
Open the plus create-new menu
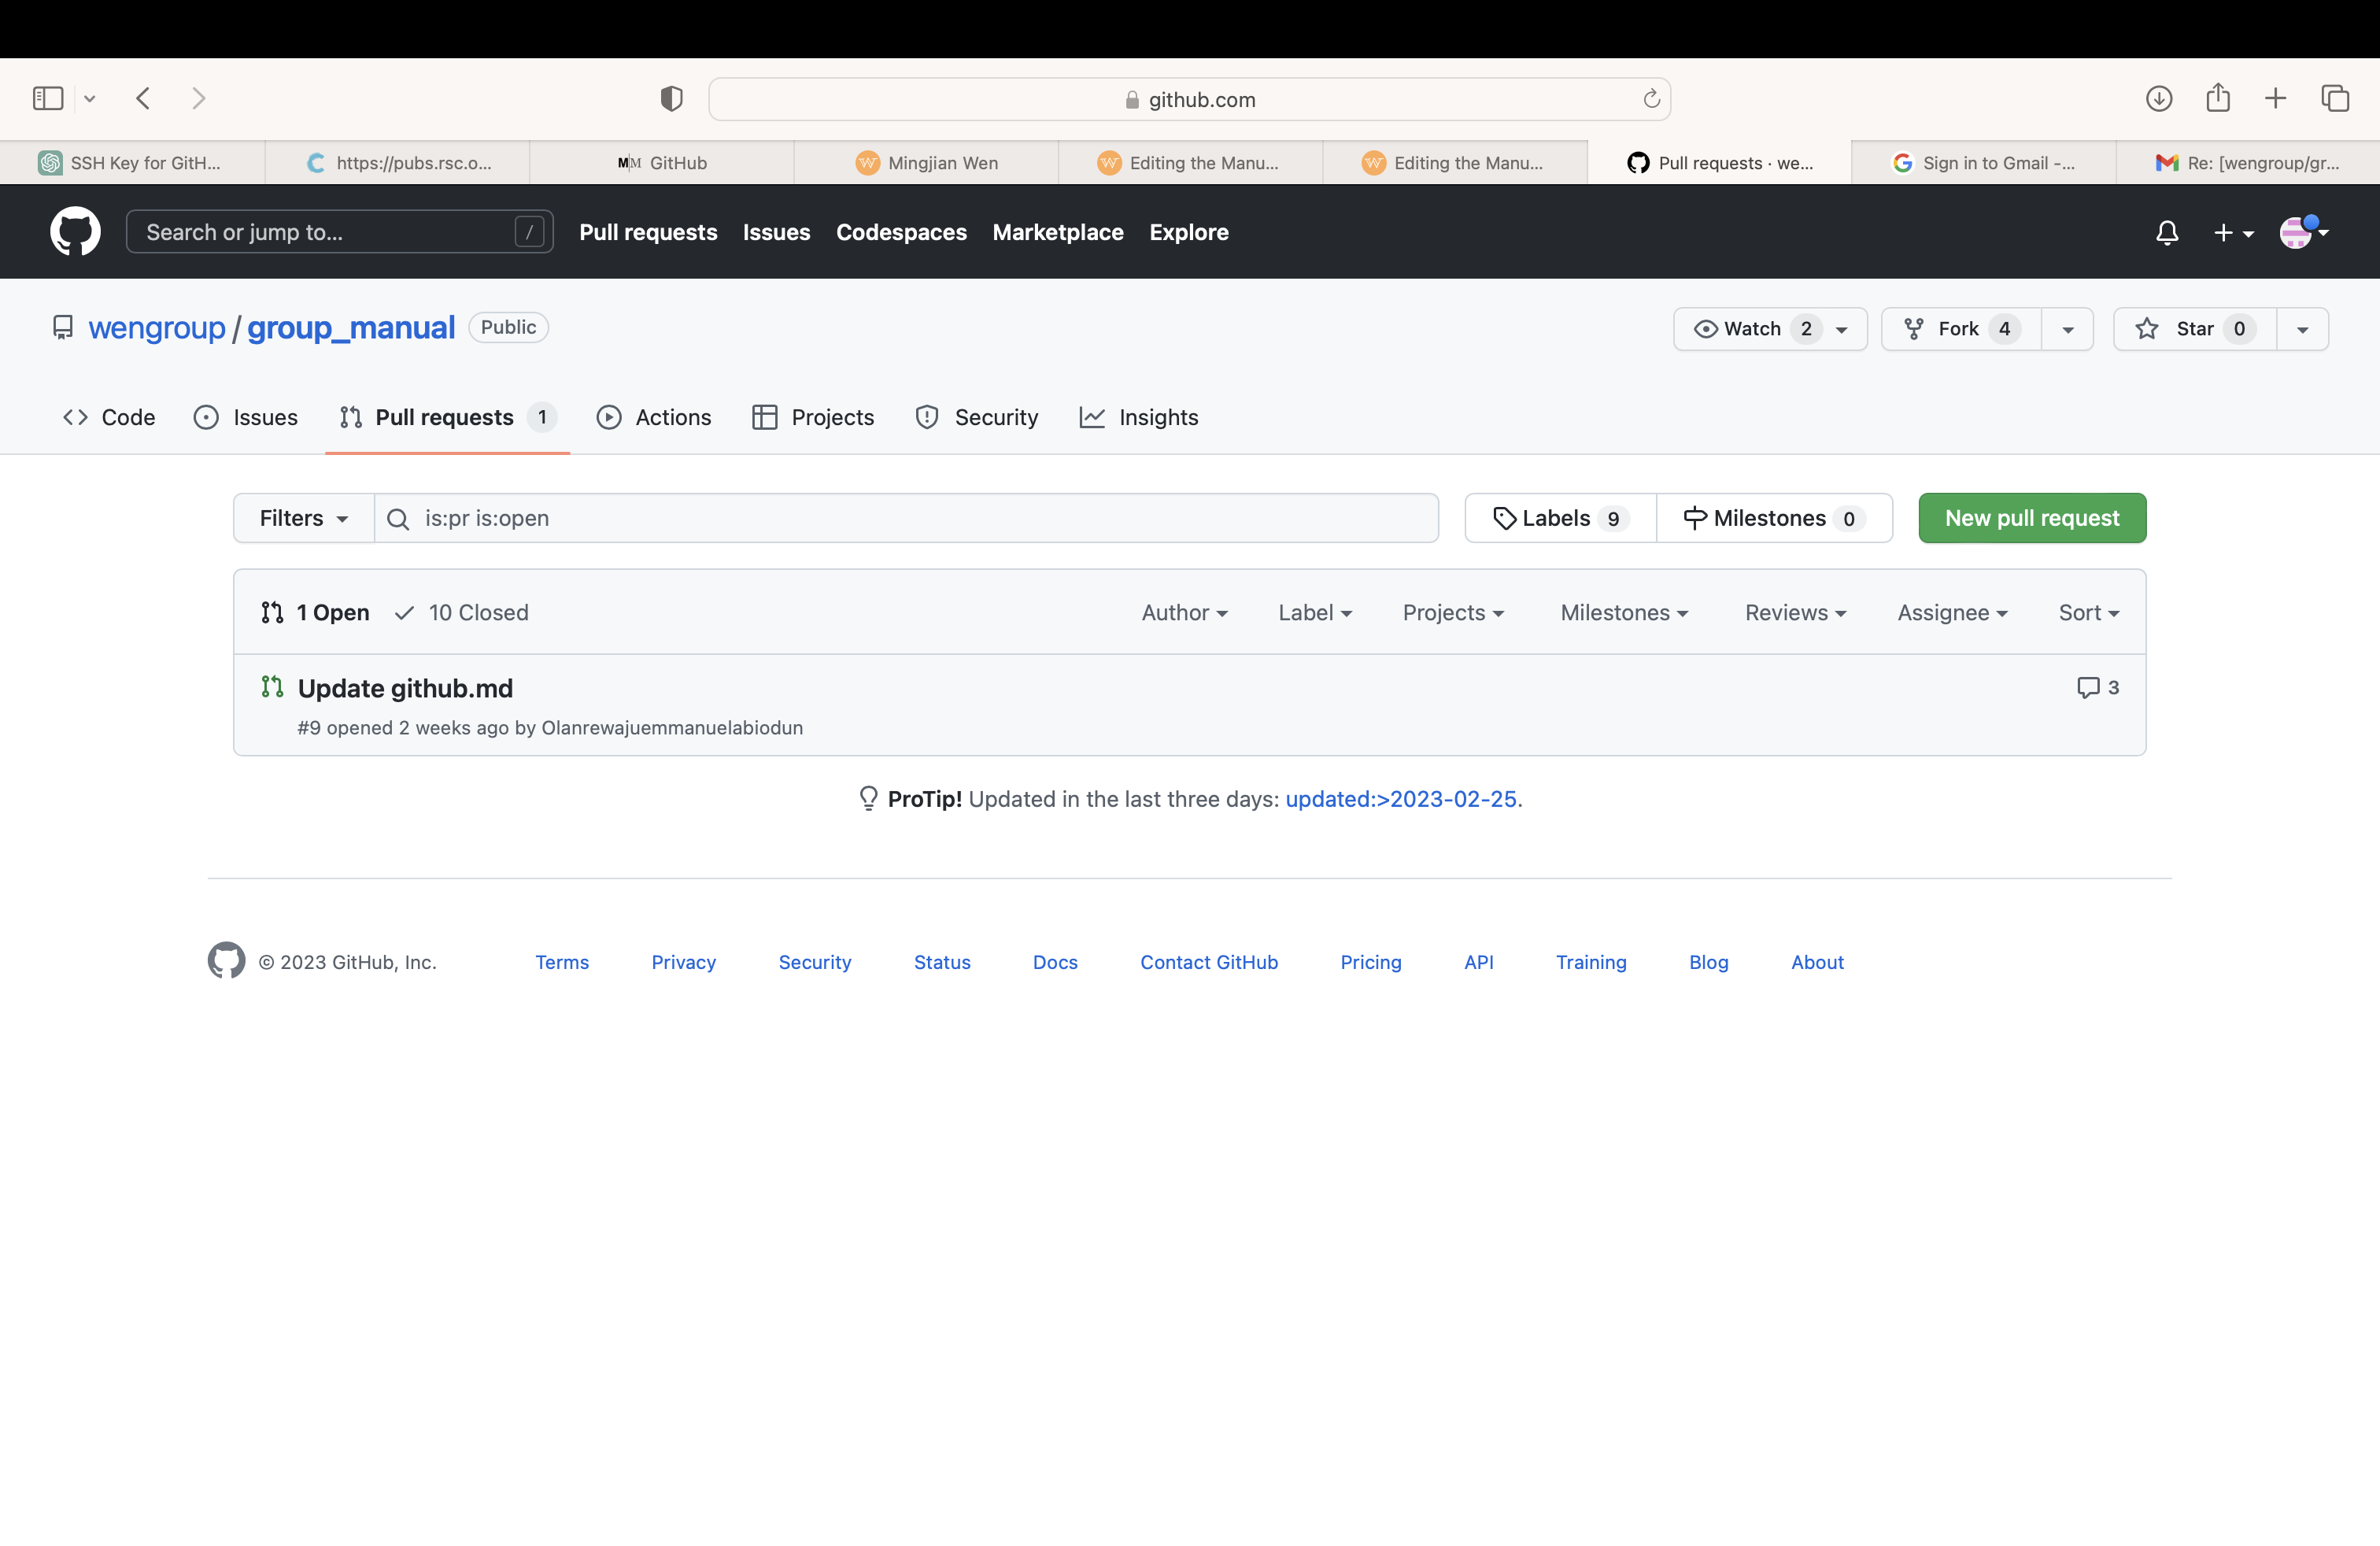[2233, 233]
